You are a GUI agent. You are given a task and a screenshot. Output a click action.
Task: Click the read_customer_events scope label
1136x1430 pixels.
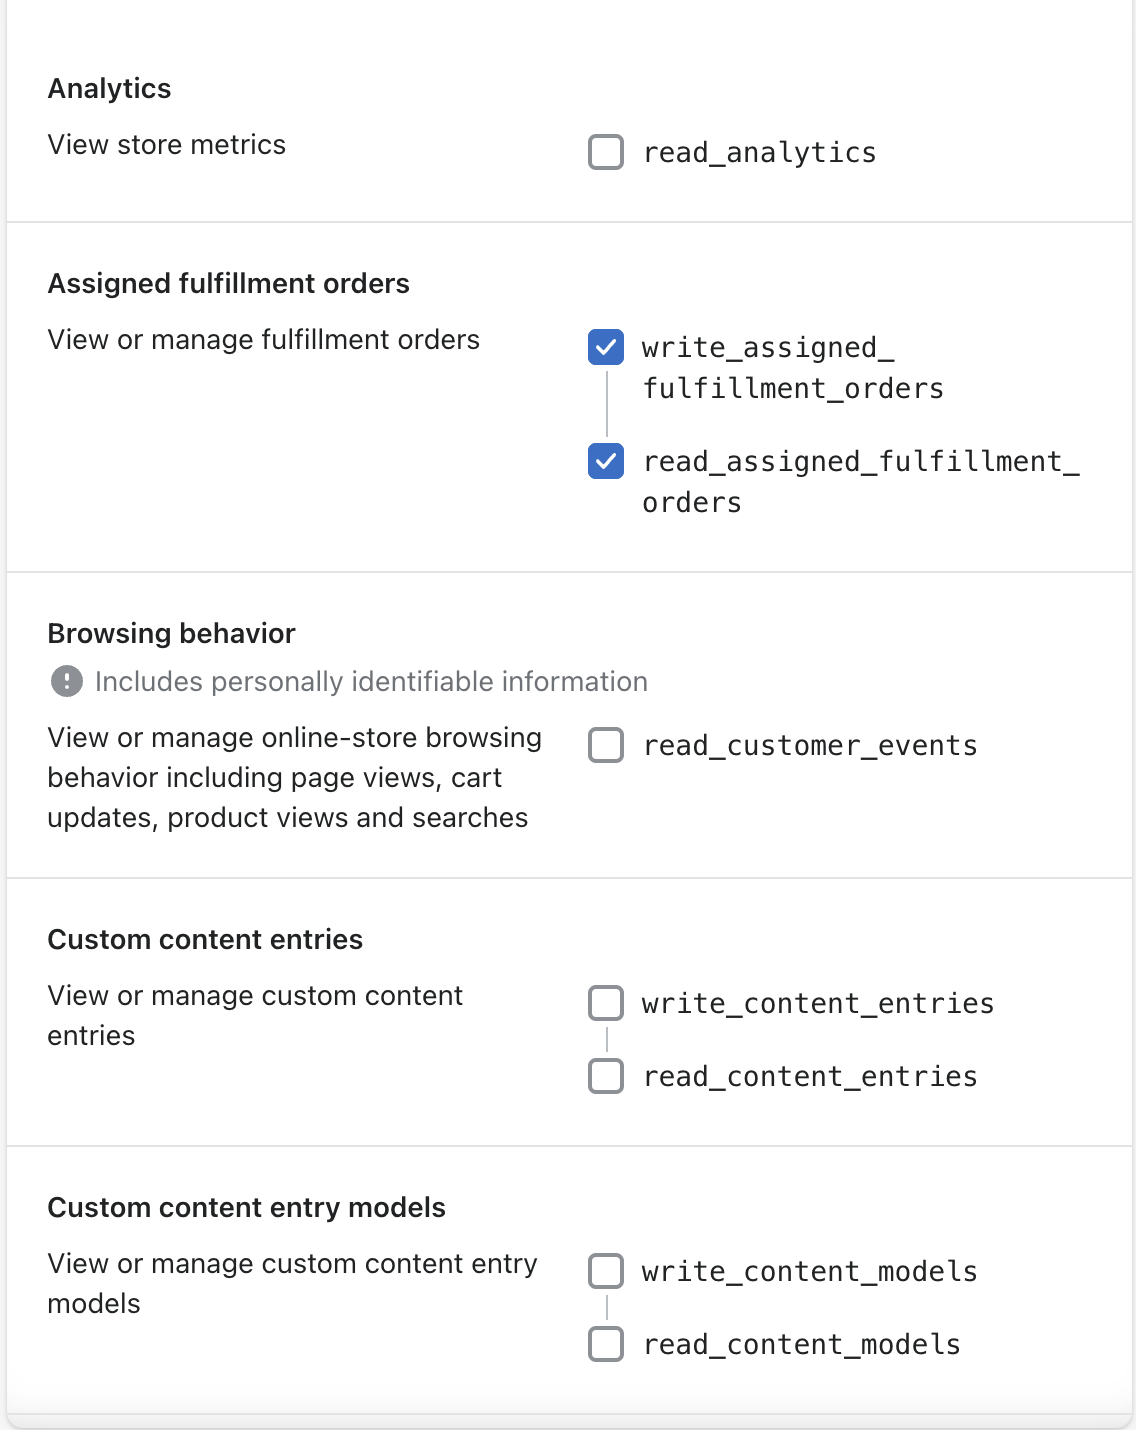pos(810,745)
